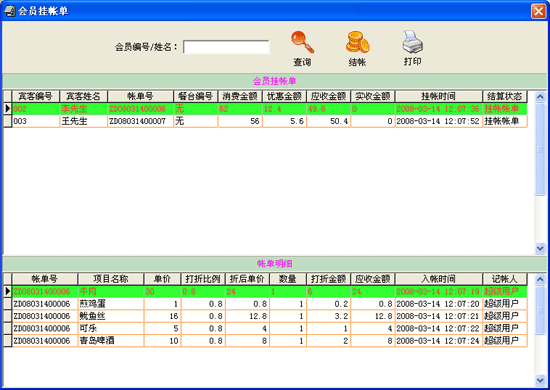Click the 消费金额 column header

(240, 96)
